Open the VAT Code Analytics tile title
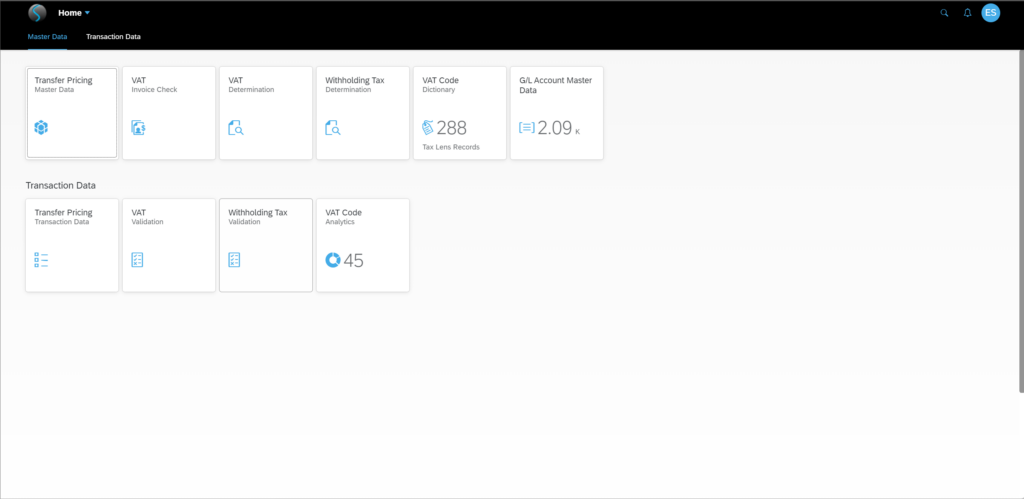This screenshot has width=1024, height=499. [x=344, y=212]
